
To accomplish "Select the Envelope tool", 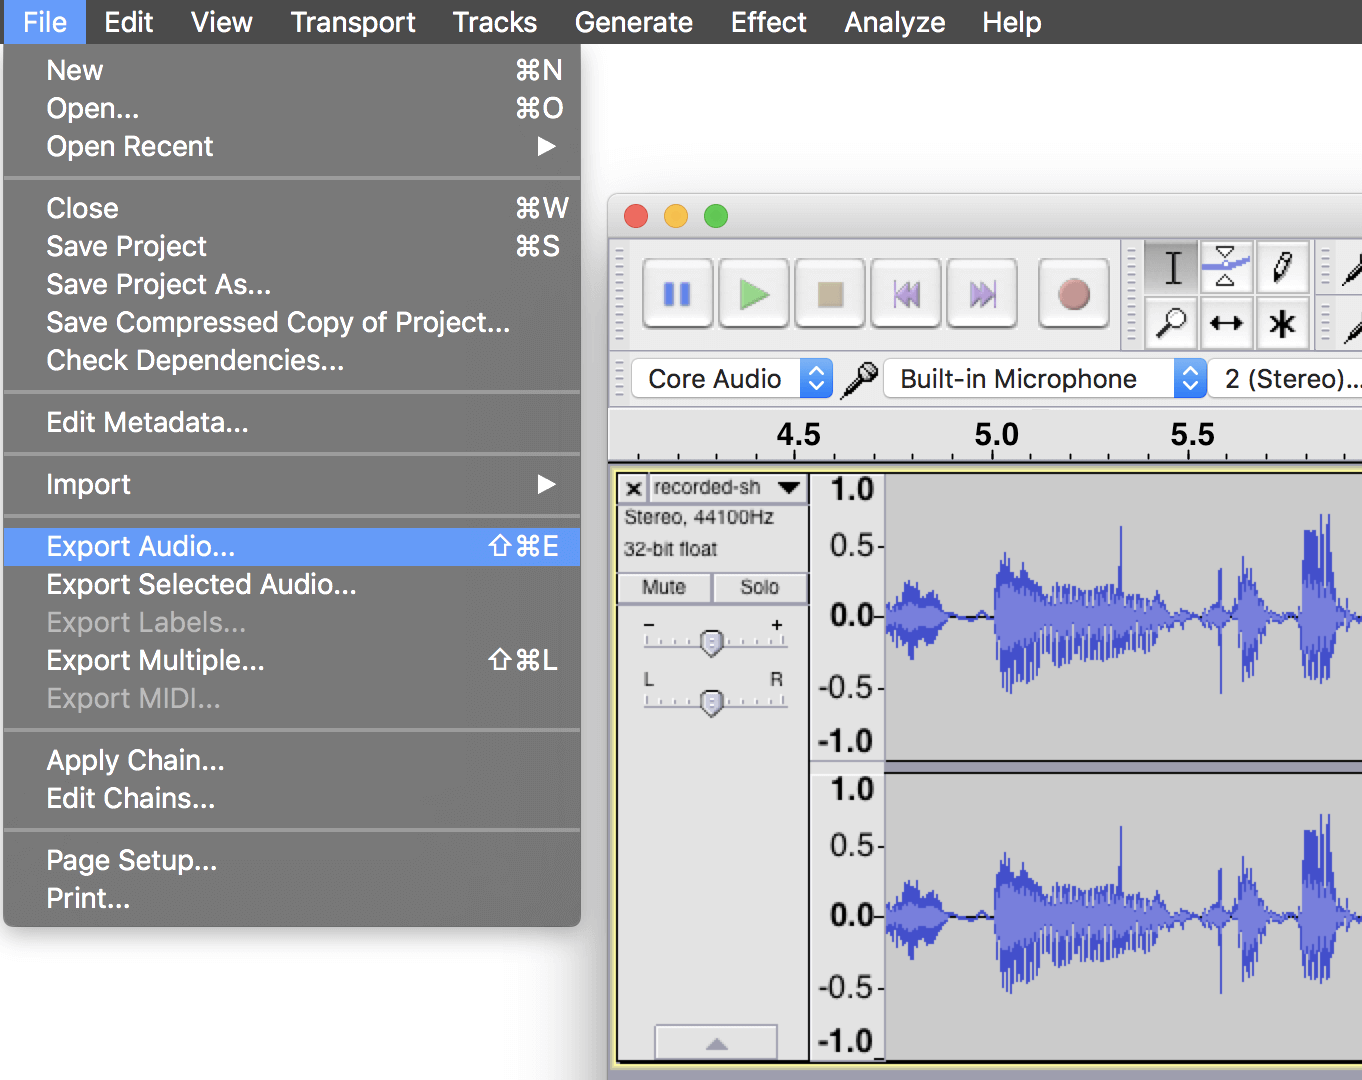I will (x=1227, y=267).
